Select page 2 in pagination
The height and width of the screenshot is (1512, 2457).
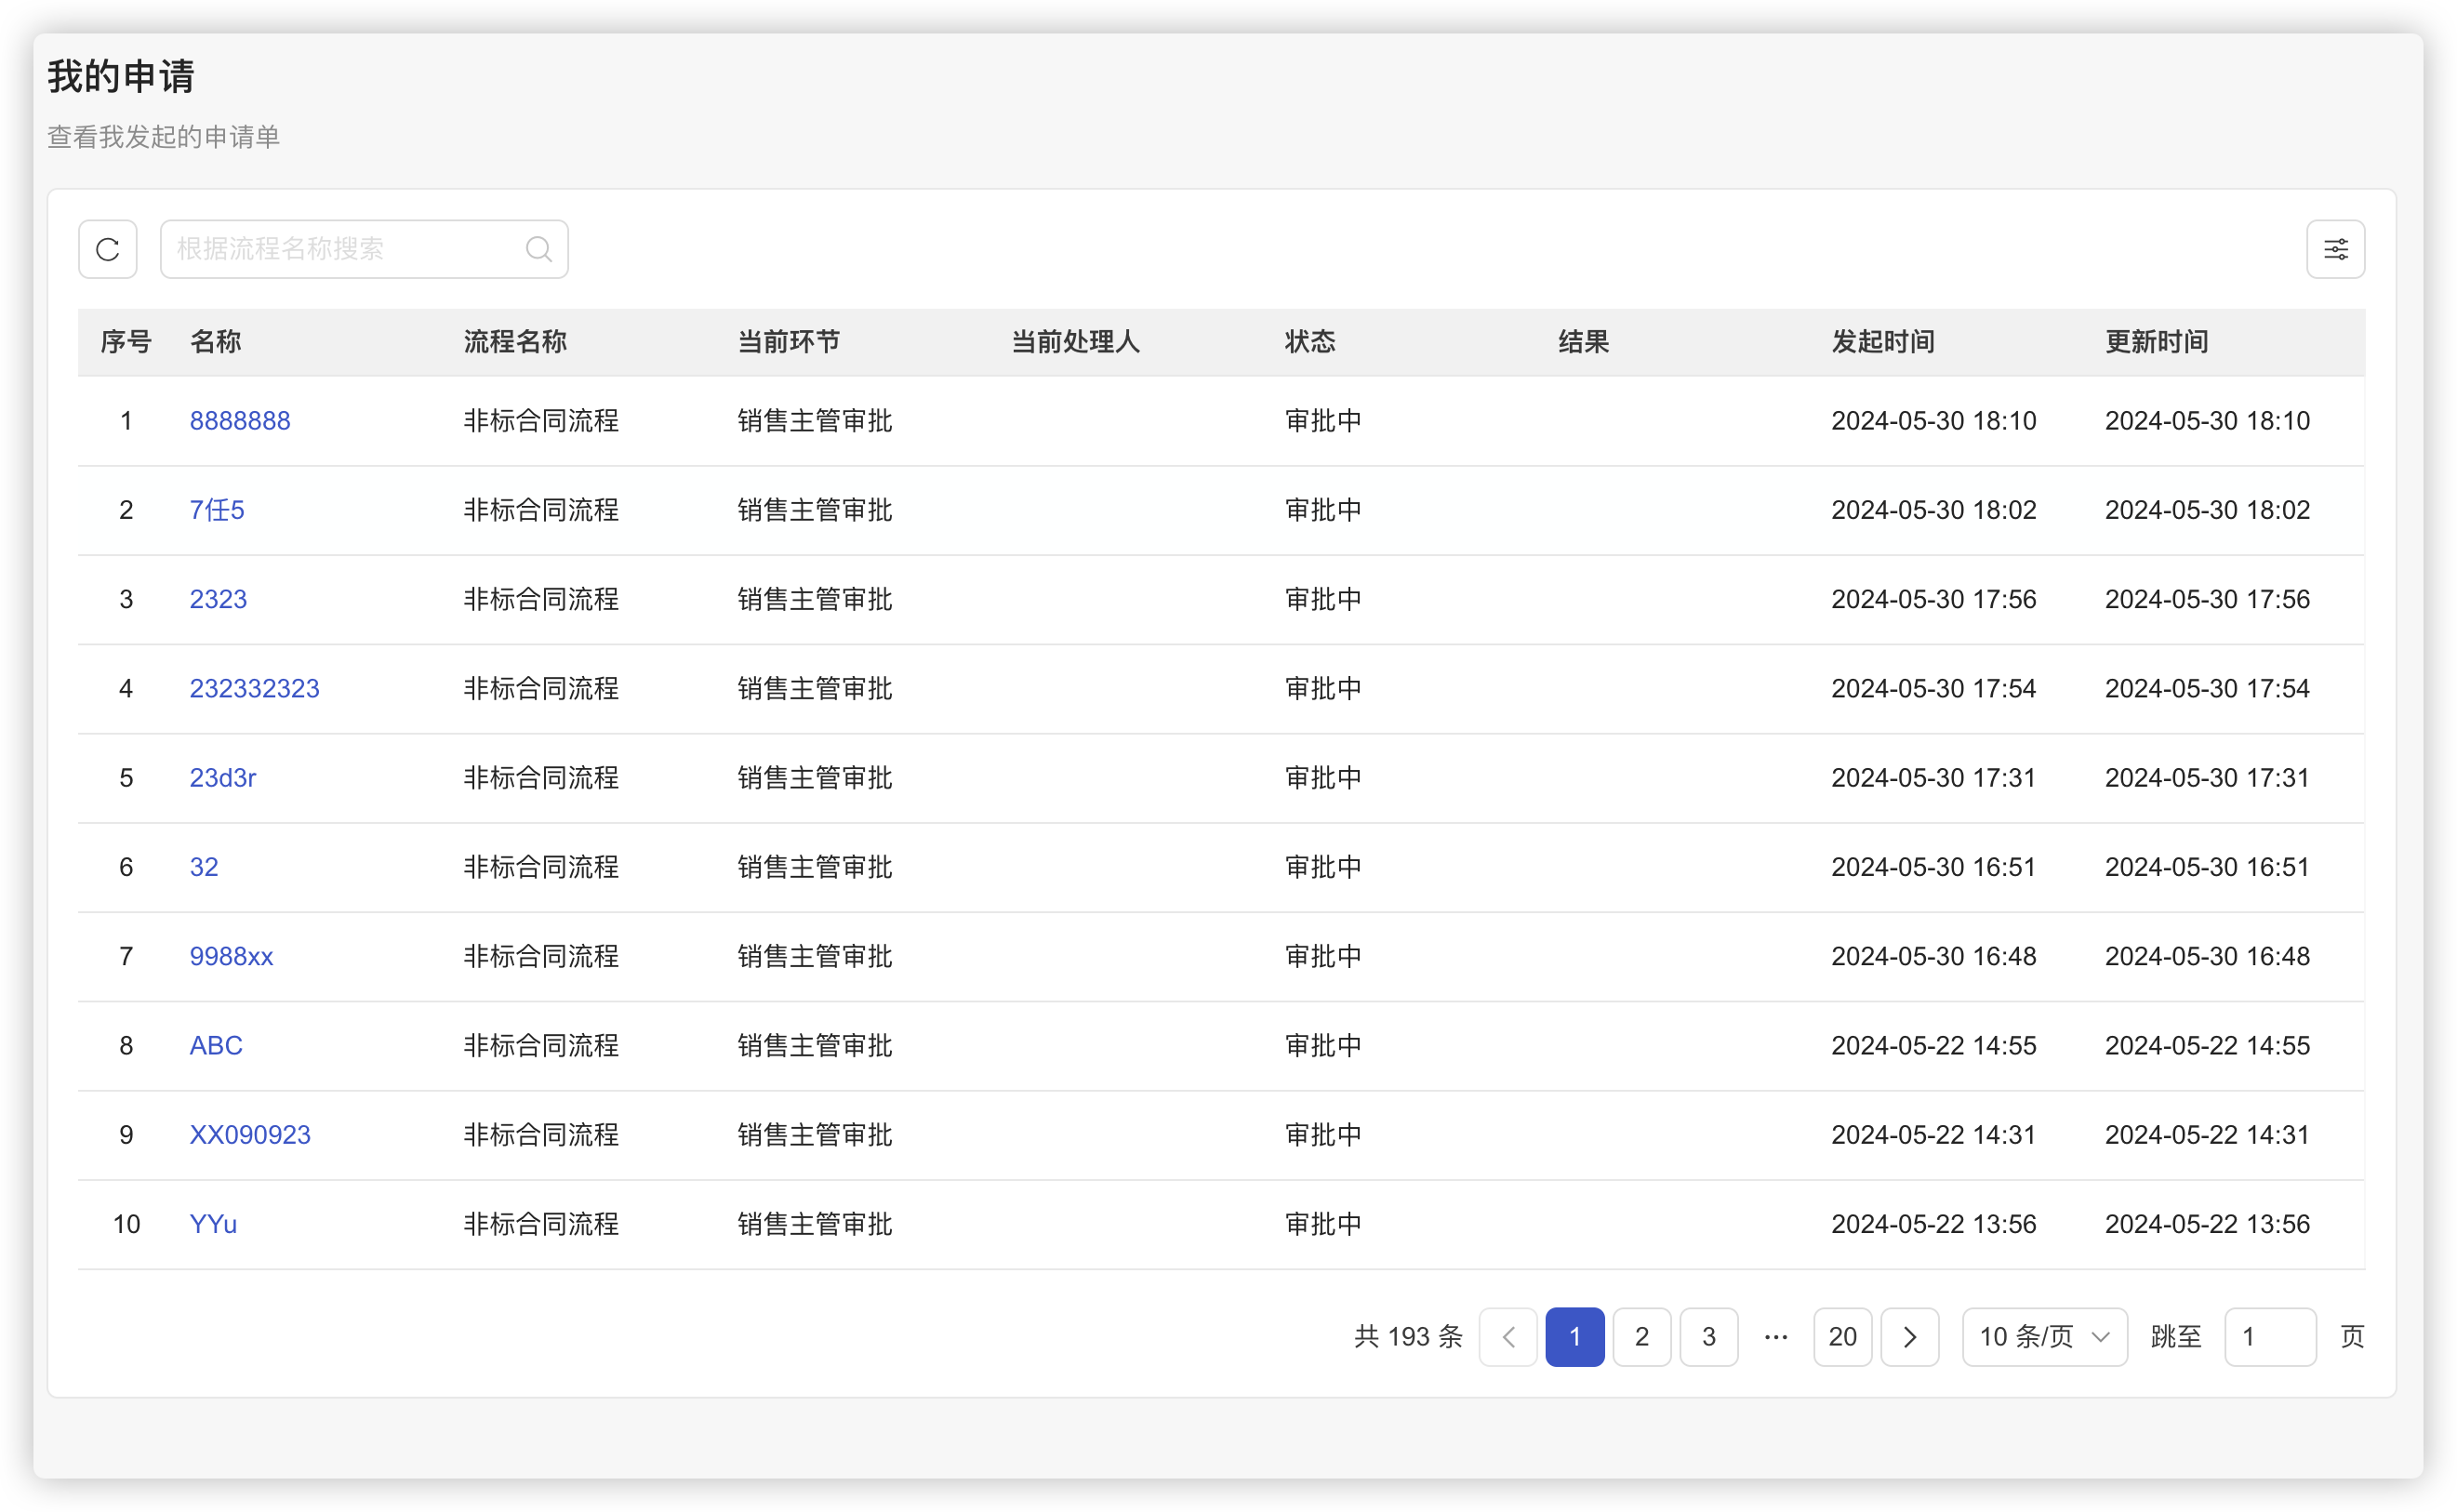(x=1641, y=1337)
